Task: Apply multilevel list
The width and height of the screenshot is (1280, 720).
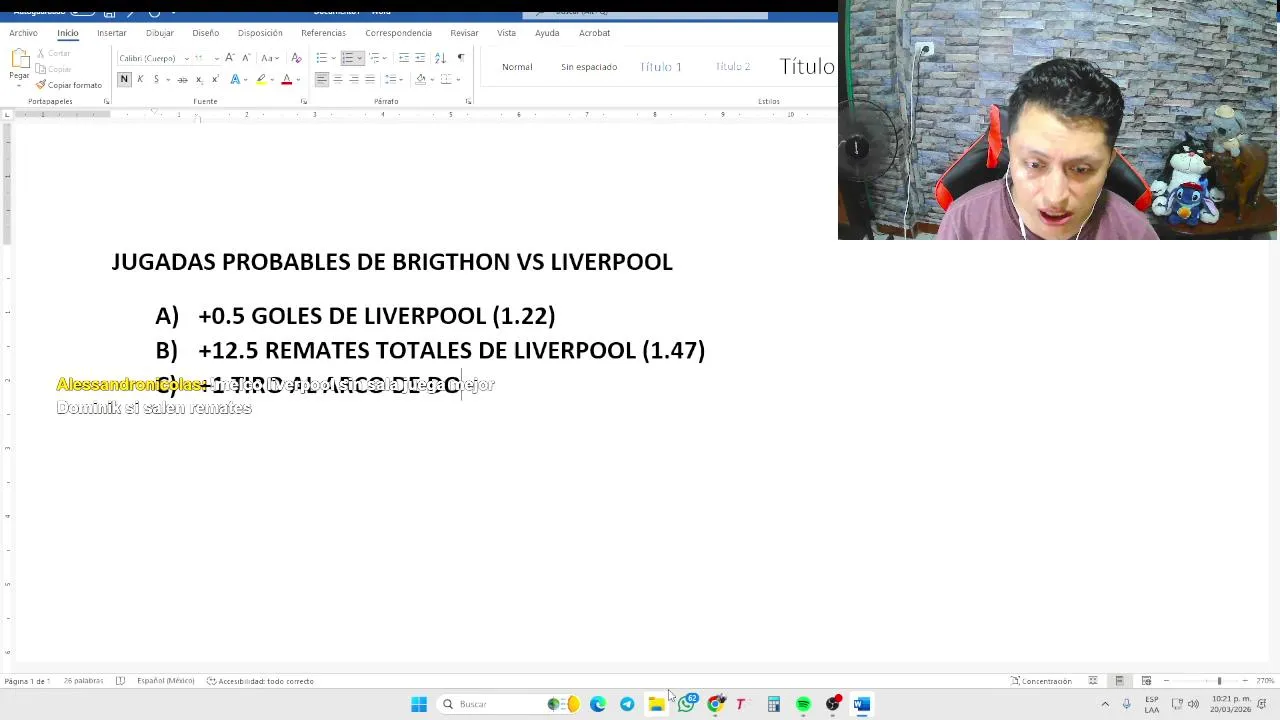Action: click(376, 58)
